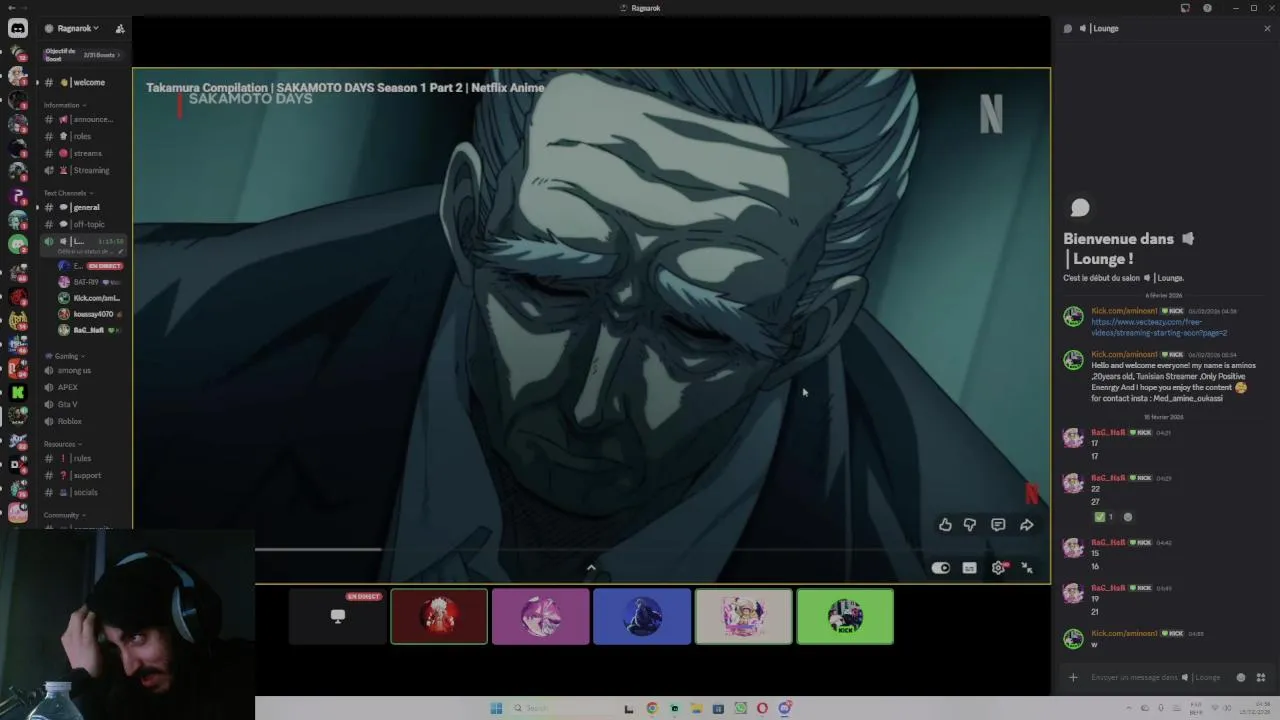The image size is (1280, 720).
Task: Open the Windows Start menu
Action: (496, 708)
